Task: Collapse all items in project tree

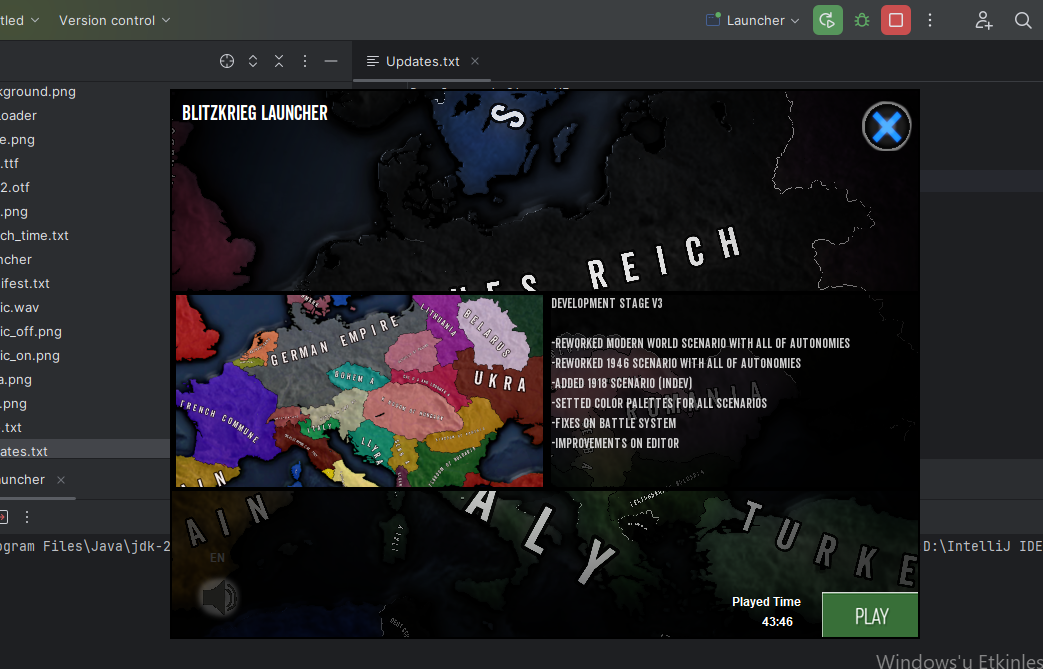Action: pyautogui.click(x=279, y=61)
